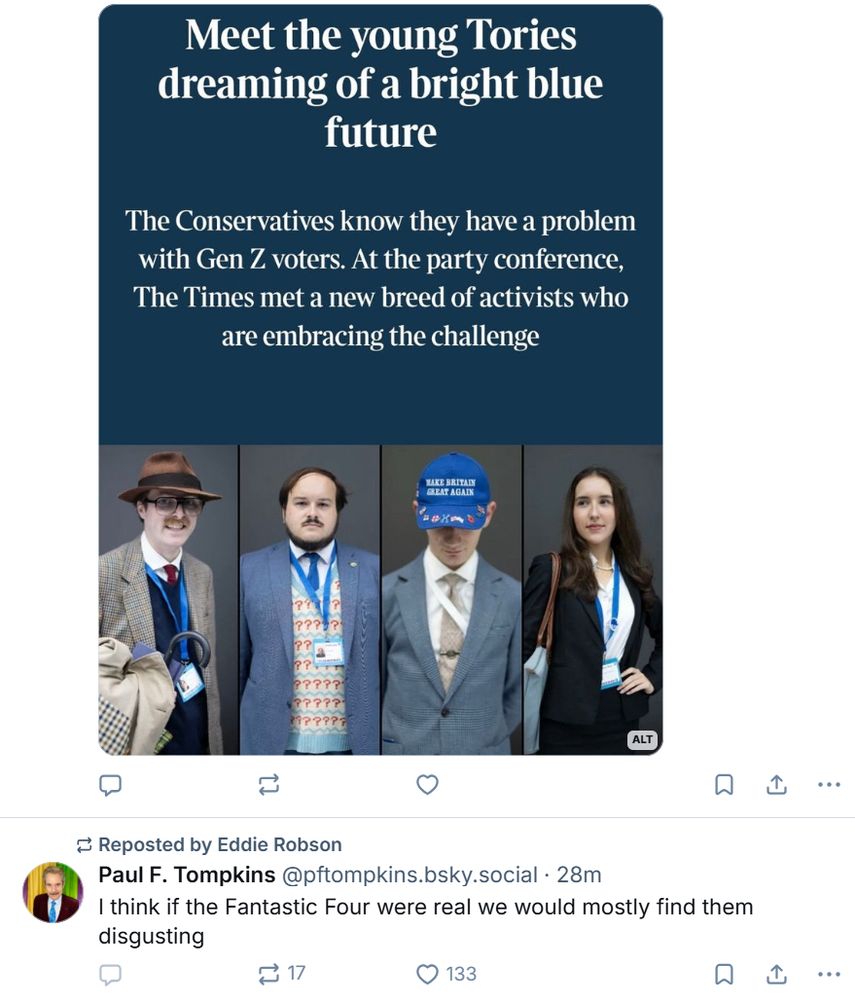Bookmark Paul F. Tompkins post

click(x=723, y=974)
